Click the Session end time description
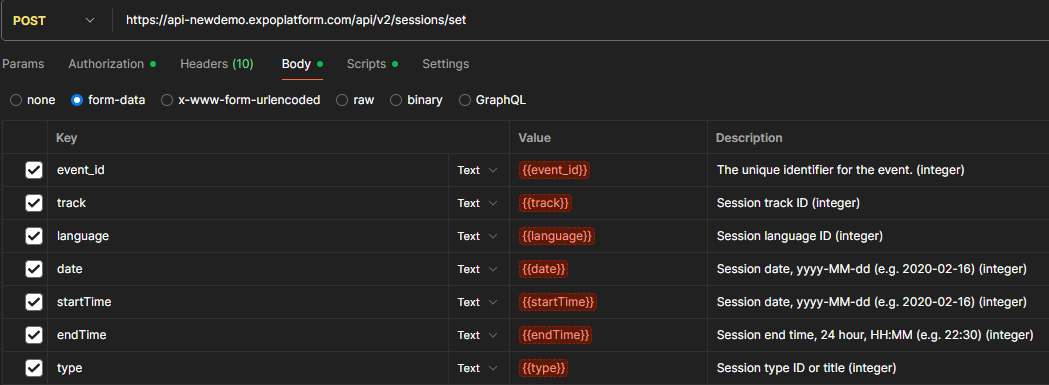The height and width of the screenshot is (385, 1049). point(874,335)
